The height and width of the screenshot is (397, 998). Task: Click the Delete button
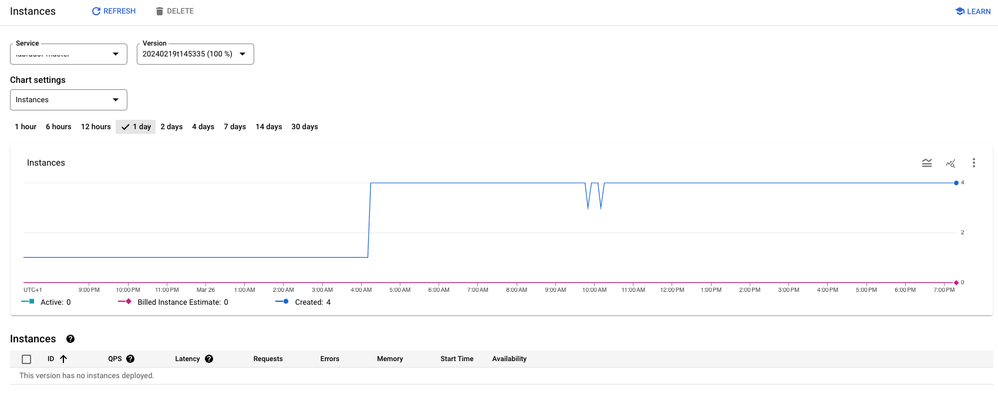click(x=174, y=11)
